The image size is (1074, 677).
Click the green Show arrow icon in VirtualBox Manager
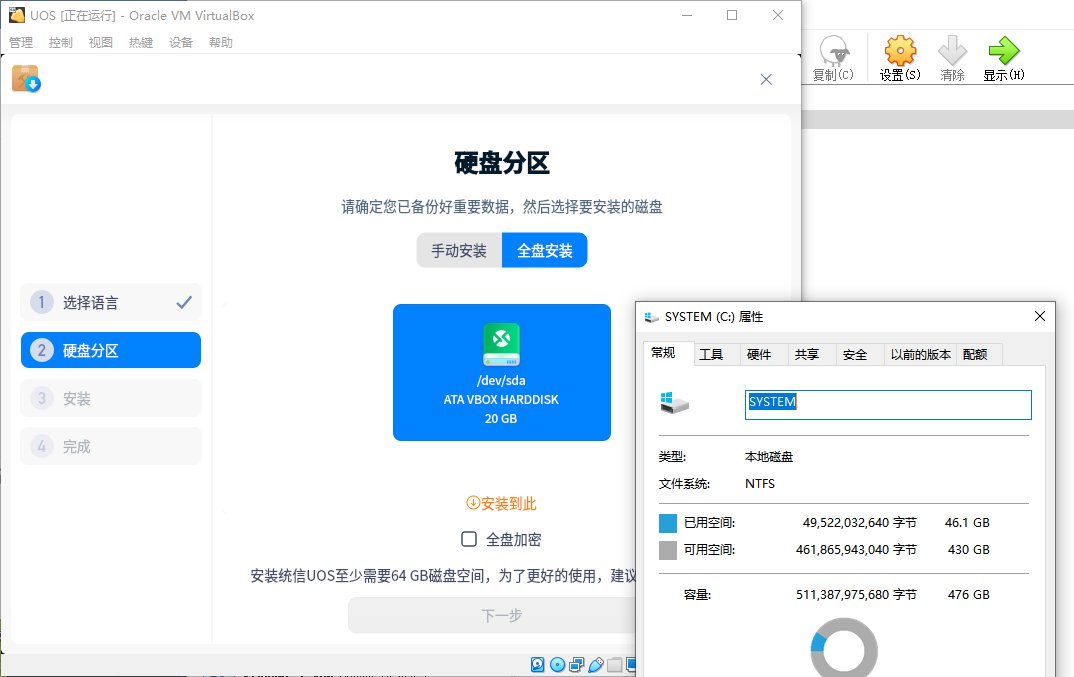pyautogui.click(x=1003, y=50)
